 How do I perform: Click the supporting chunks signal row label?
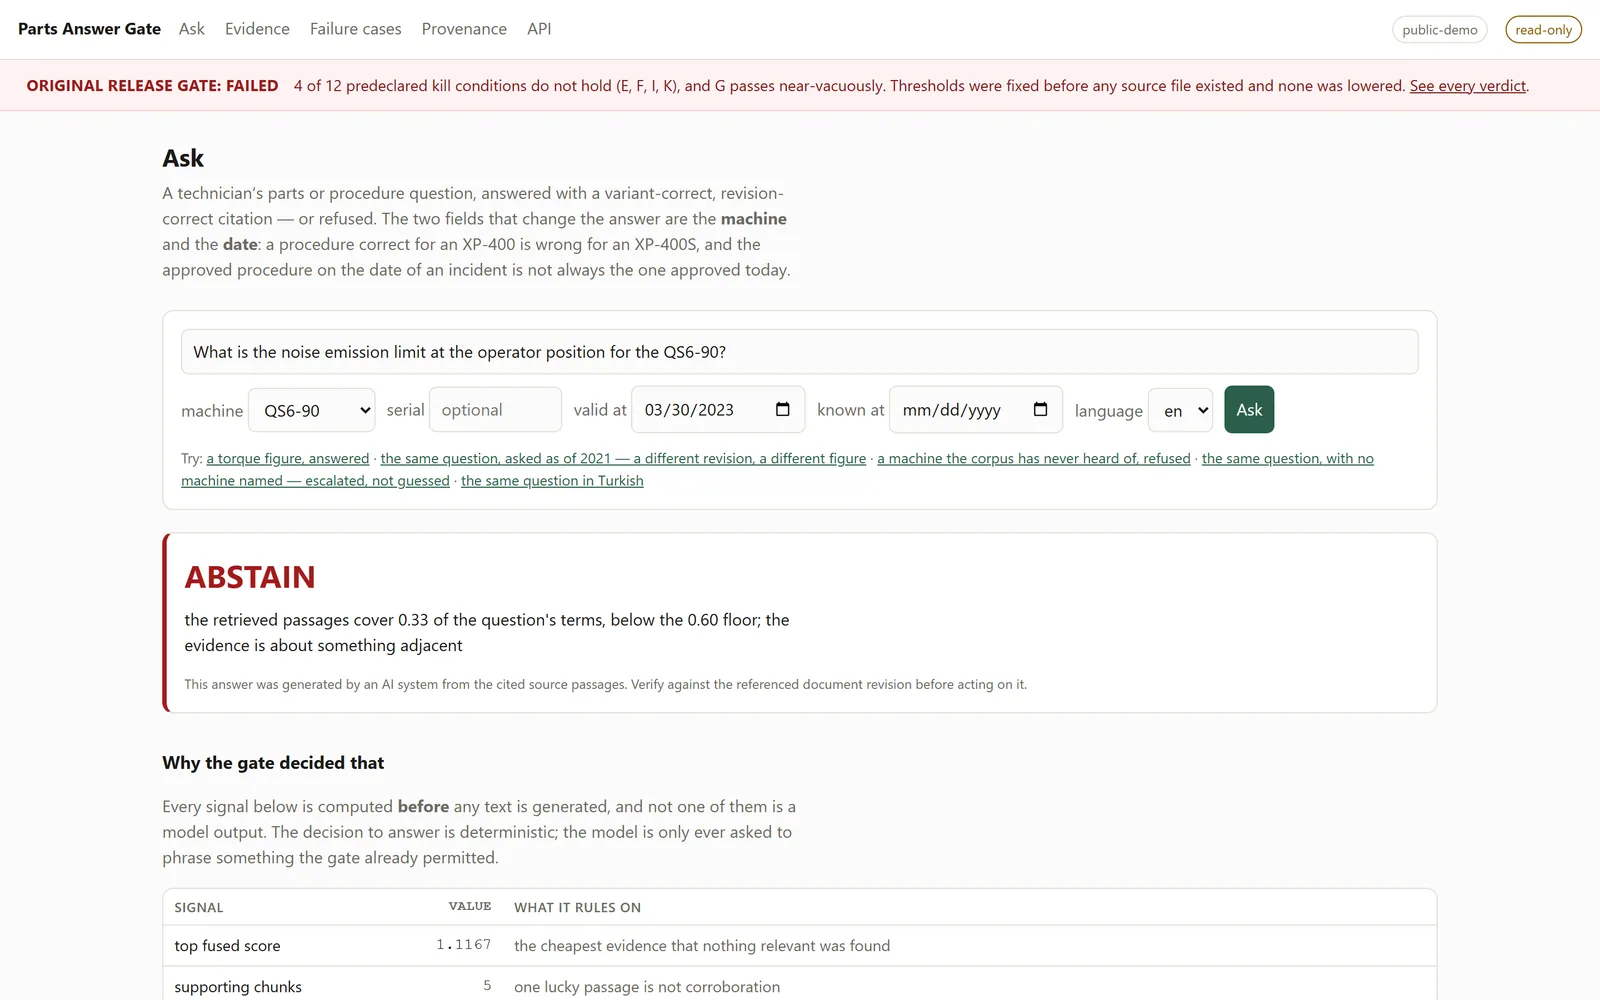[x=238, y=987]
